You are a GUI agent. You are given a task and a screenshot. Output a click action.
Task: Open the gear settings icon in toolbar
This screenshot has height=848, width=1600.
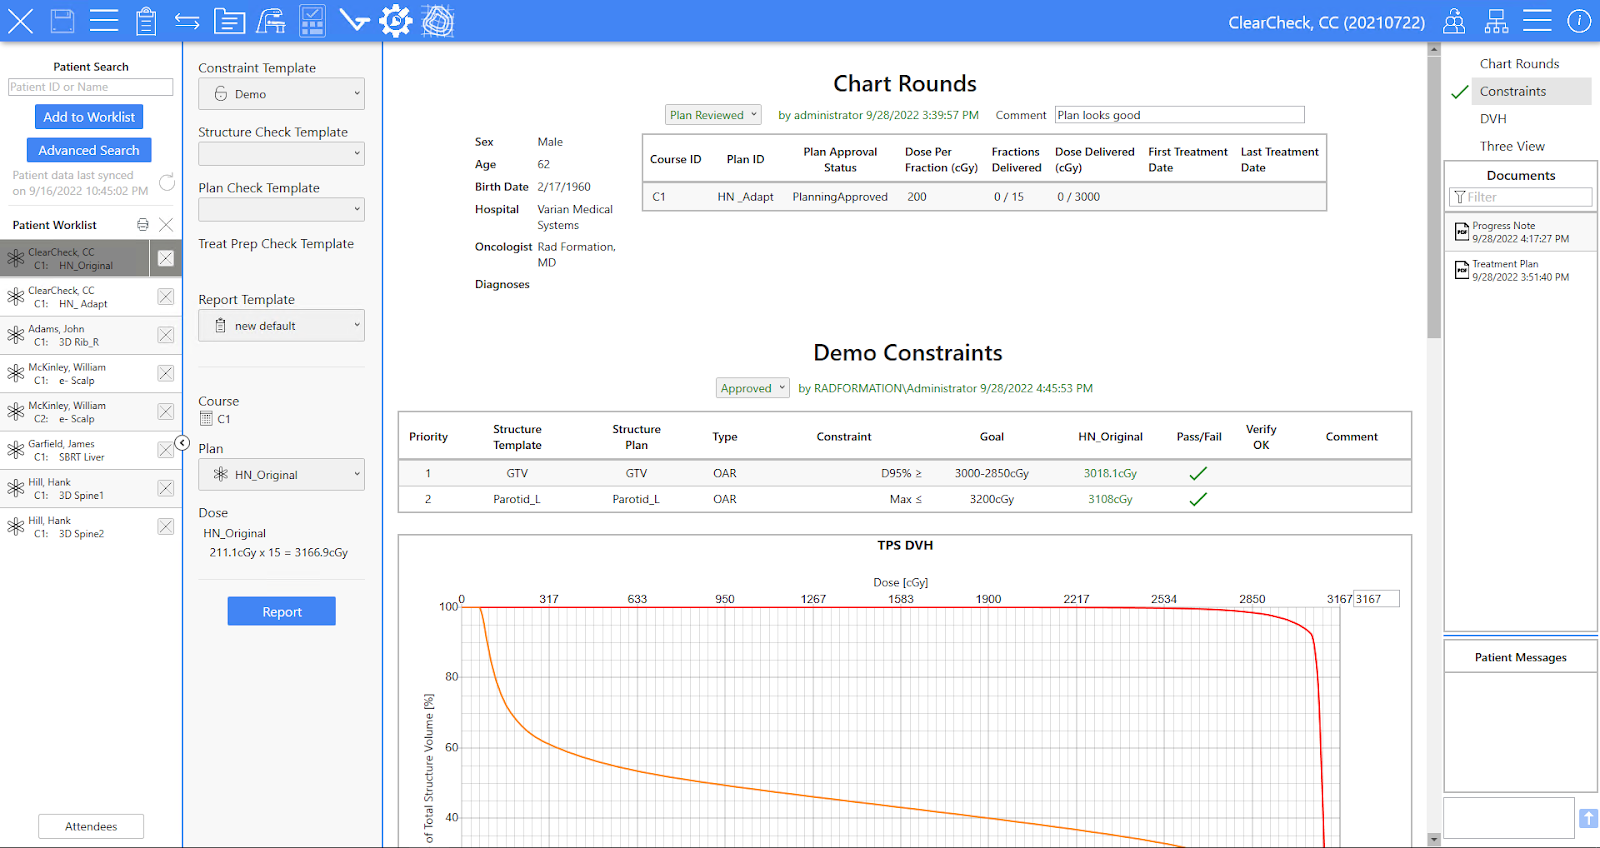point(396,21)
